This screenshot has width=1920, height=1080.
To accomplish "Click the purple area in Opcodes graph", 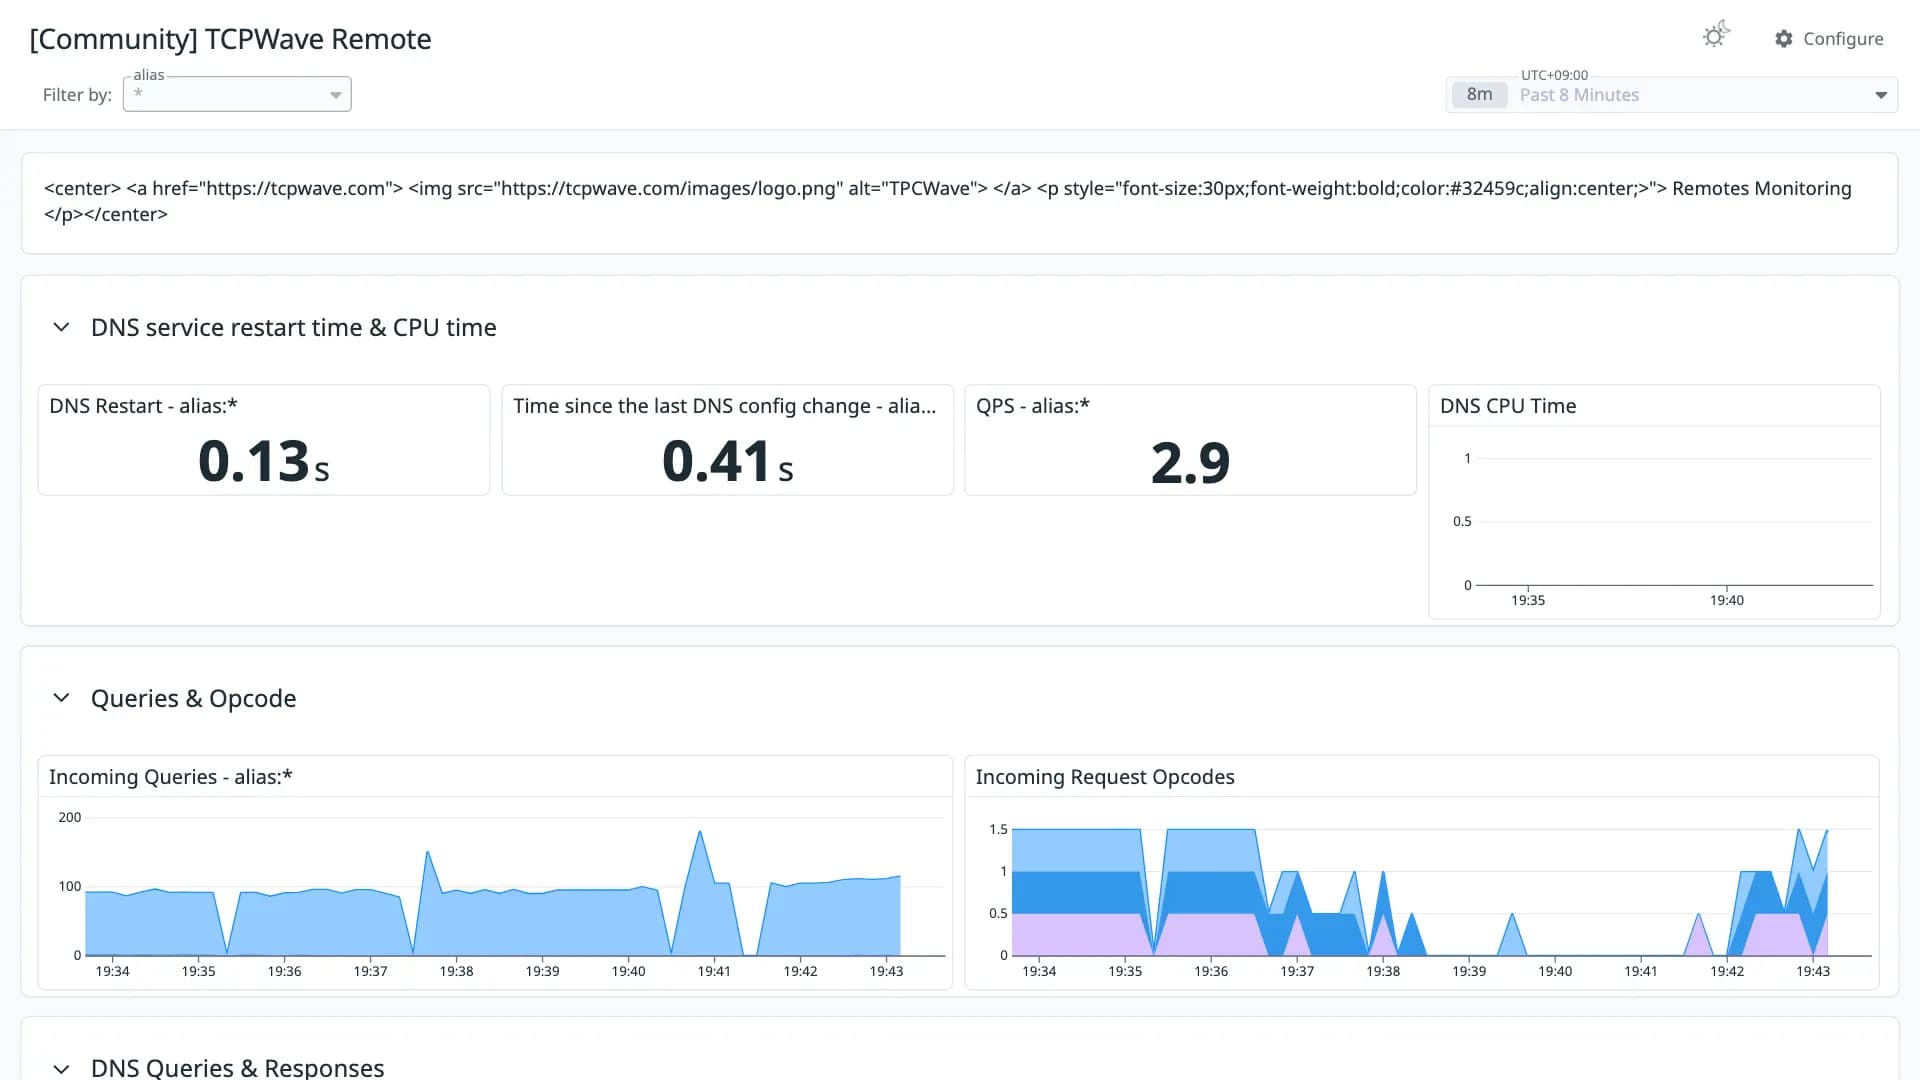I will [x=1075, y=934].
